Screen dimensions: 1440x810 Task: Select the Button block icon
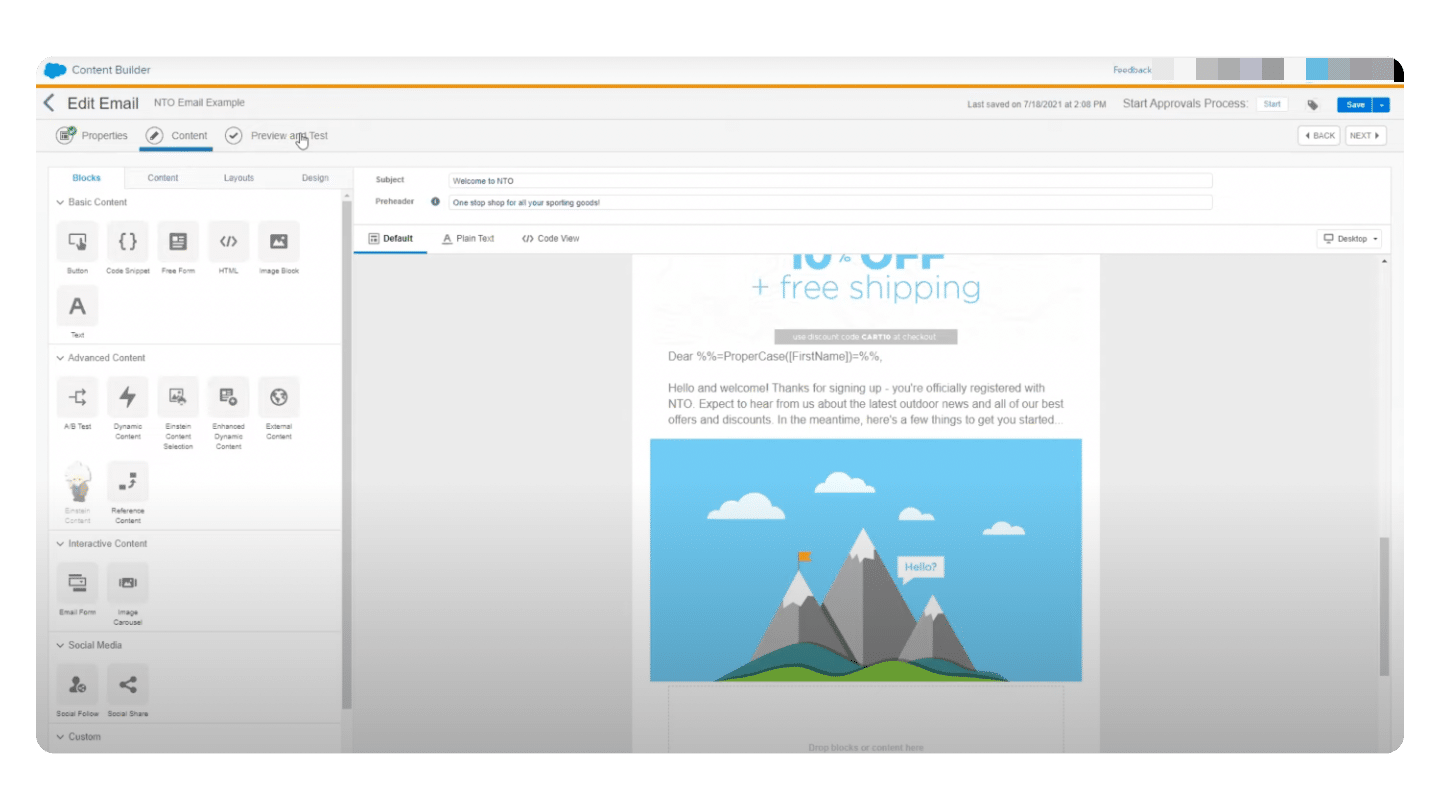click(x=78, y=241)
